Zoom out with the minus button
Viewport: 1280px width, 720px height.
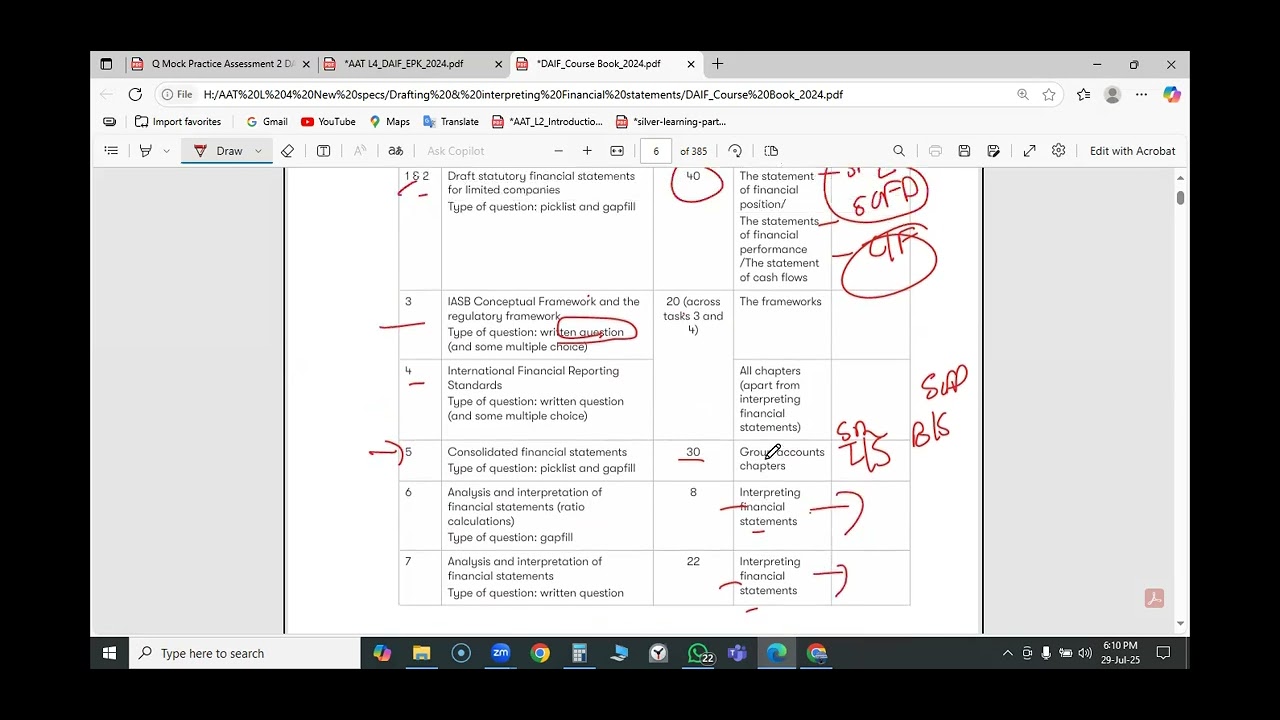click(558, 151)
